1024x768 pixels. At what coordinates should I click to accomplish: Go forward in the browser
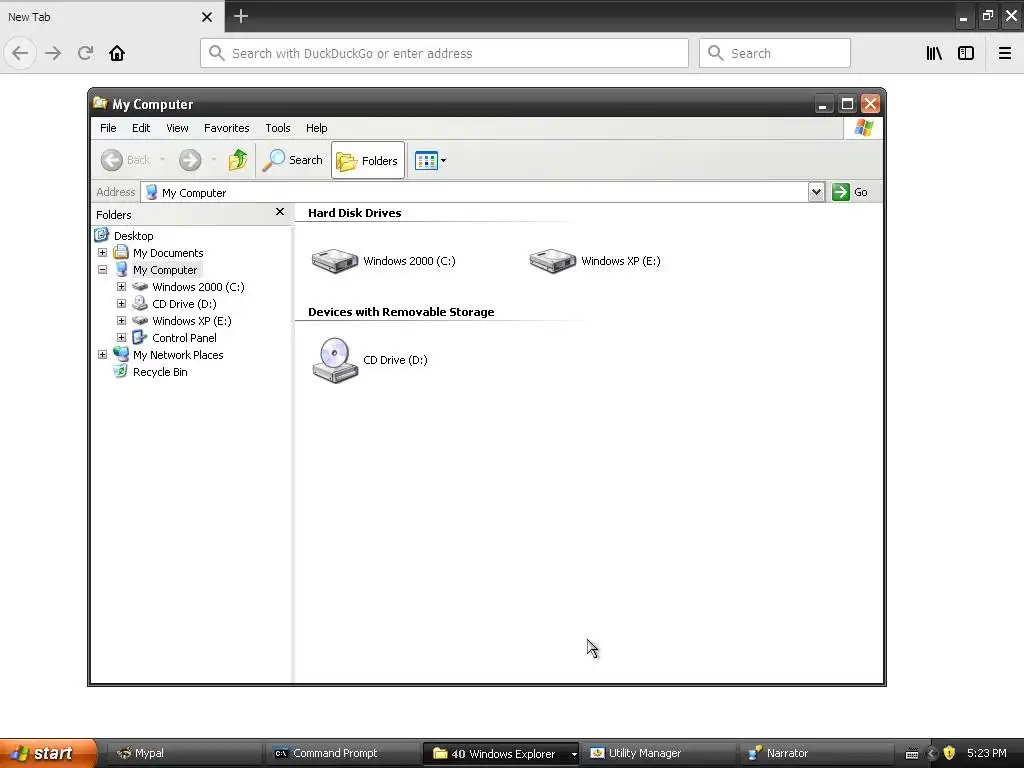click(x=53, y=53)
